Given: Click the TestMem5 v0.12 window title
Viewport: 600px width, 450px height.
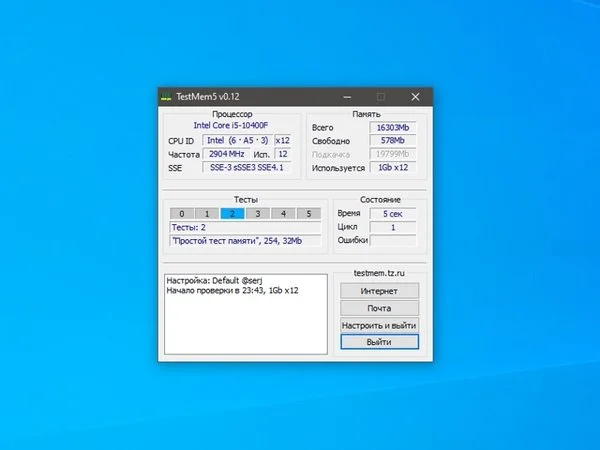Looking at the screenshot, I should [208, 97].
